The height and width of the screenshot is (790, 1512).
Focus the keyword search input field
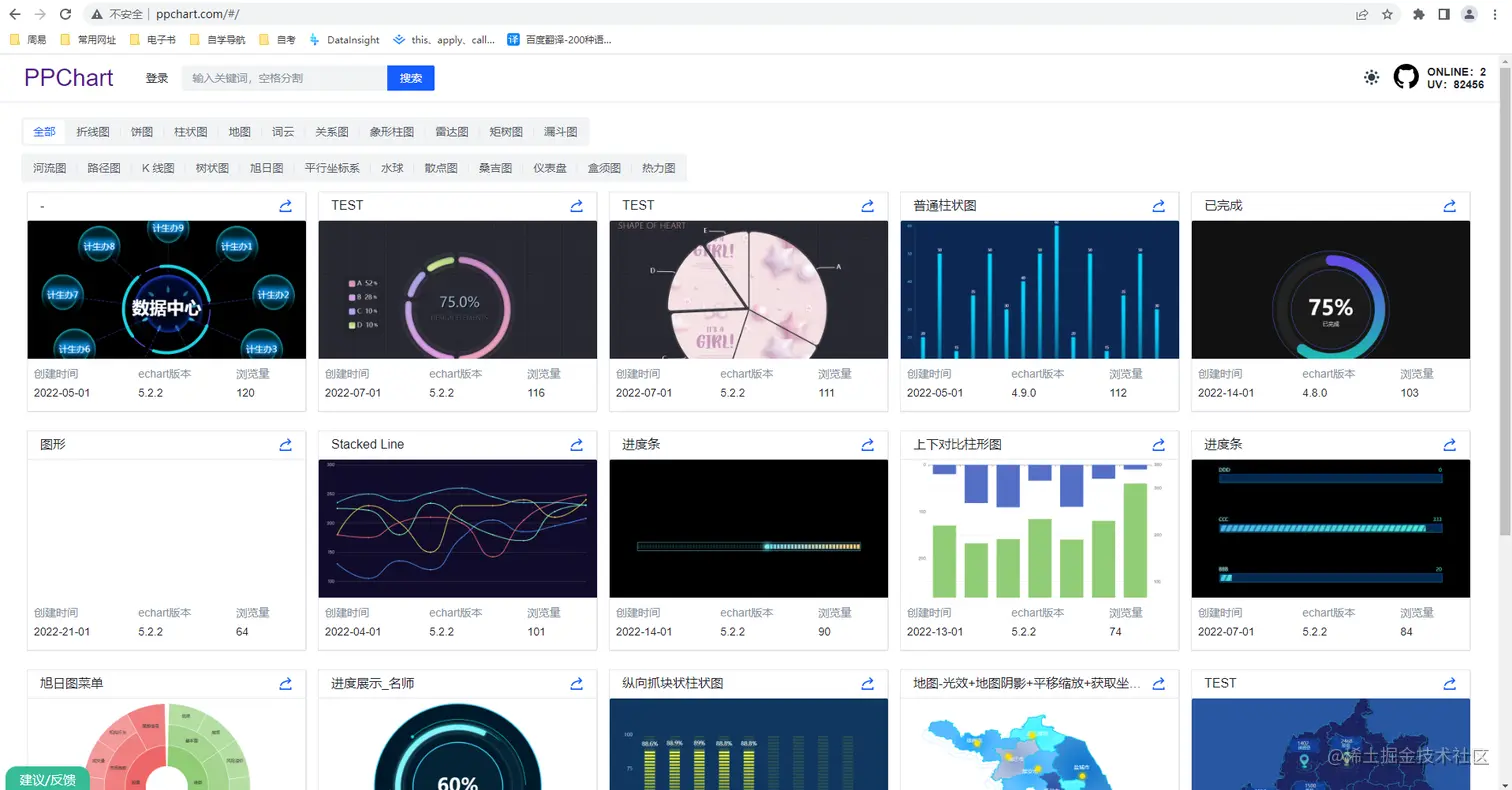point(284,78)
